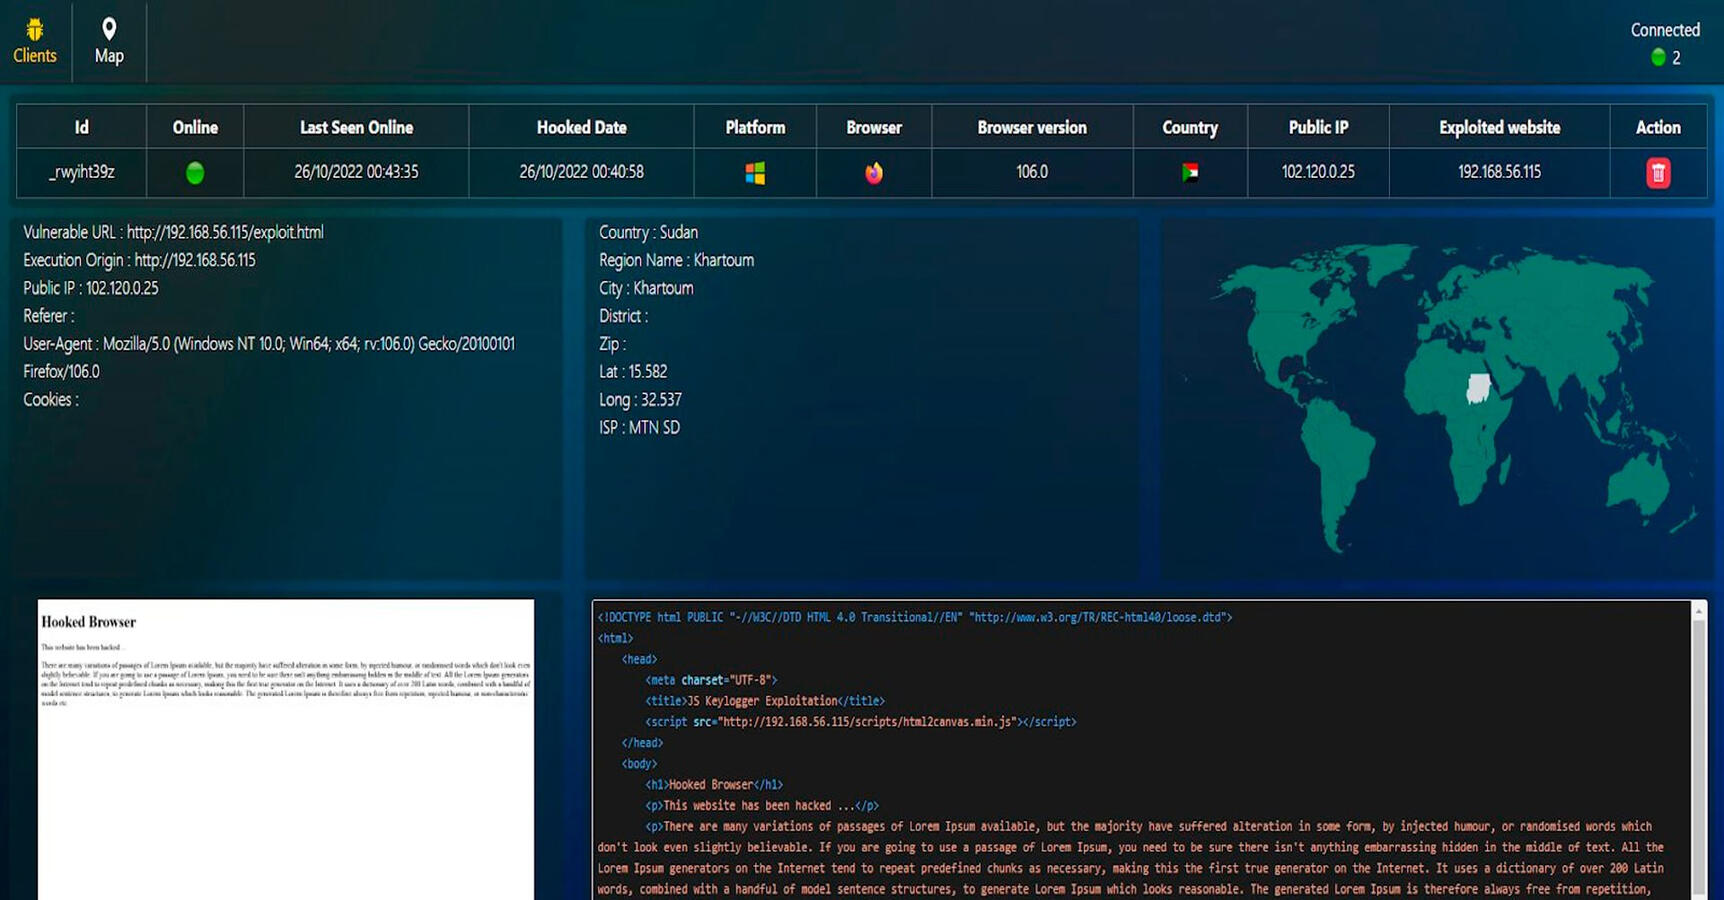Click the Public IP detail line
This screenshot has height=900, width=1724.
pos(91,288)
